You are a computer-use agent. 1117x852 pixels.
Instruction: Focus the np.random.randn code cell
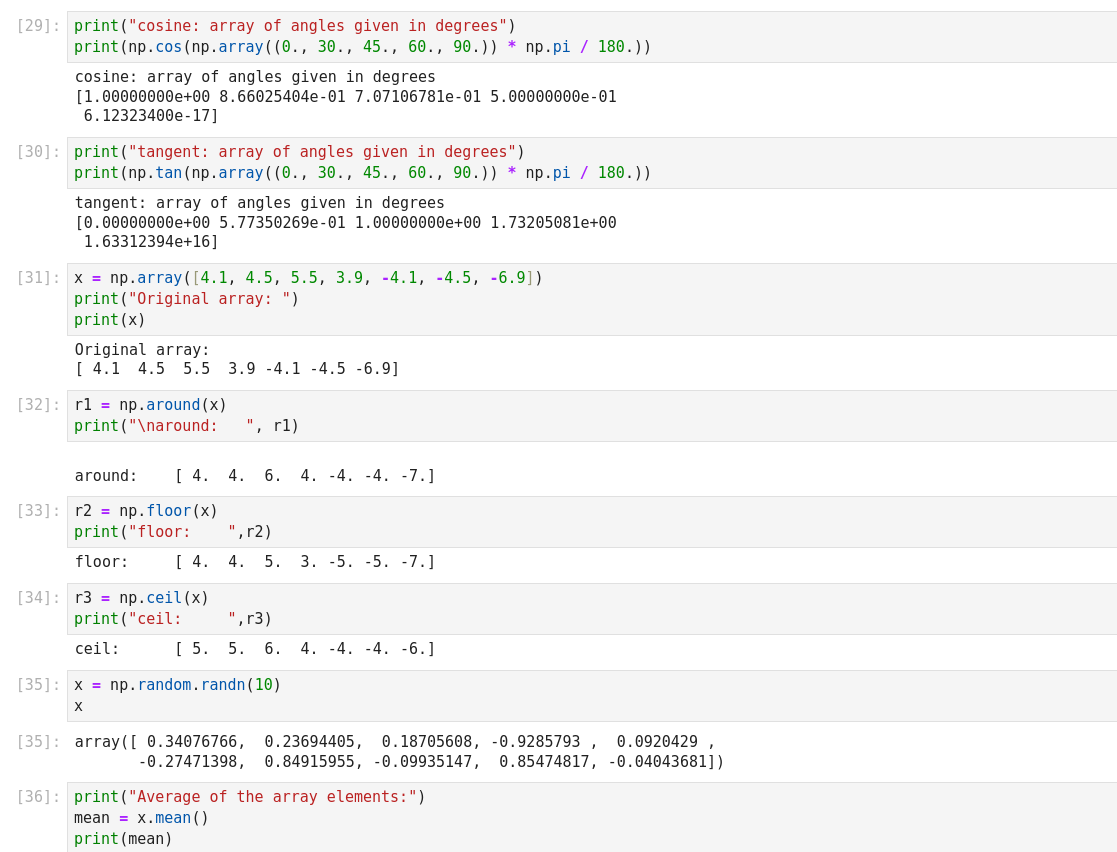[x=590, y=696]
